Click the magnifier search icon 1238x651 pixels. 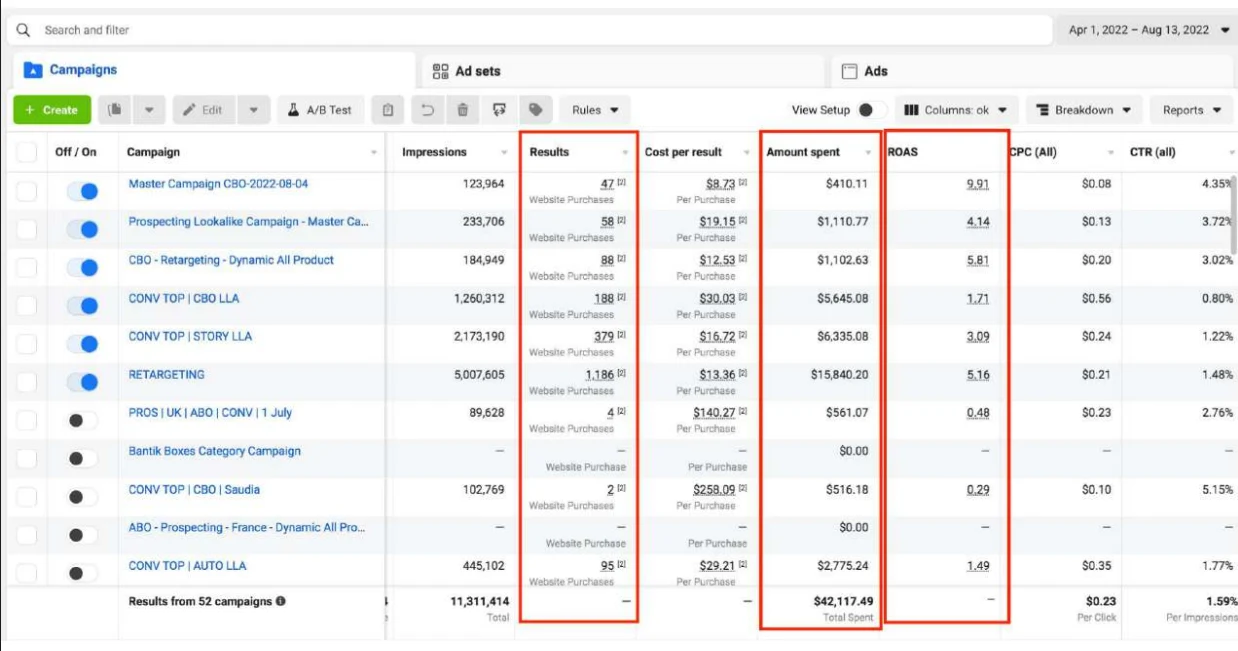(24, 30)
